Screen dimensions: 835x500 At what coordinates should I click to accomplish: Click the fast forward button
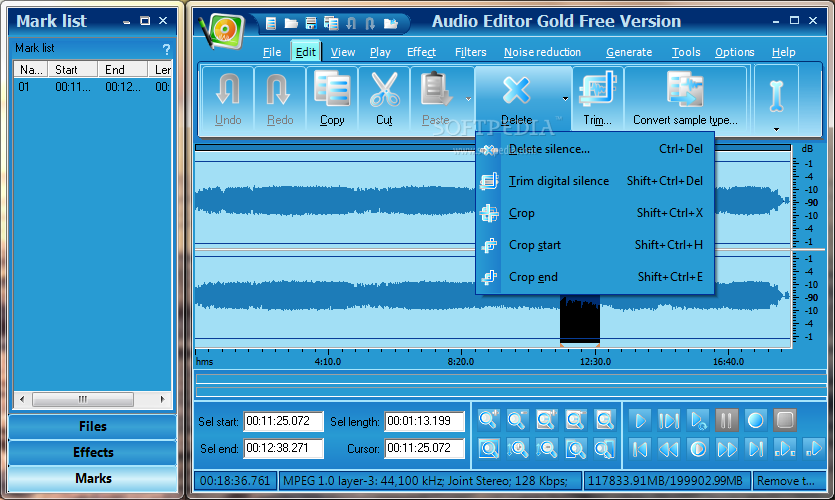(726, 448)
